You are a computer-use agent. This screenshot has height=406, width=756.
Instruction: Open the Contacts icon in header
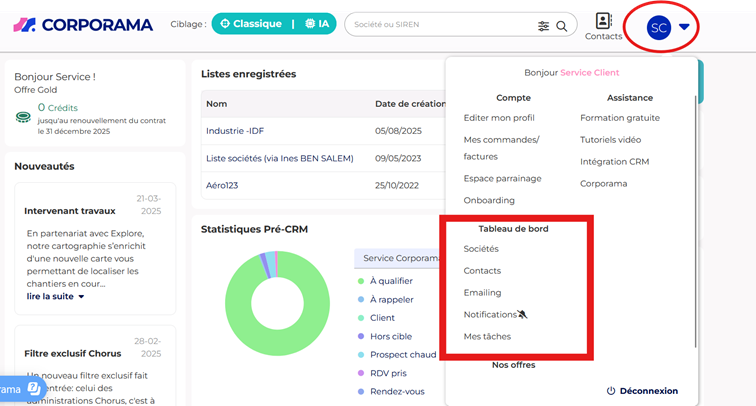pyautogui.click(x=603, y=22)
